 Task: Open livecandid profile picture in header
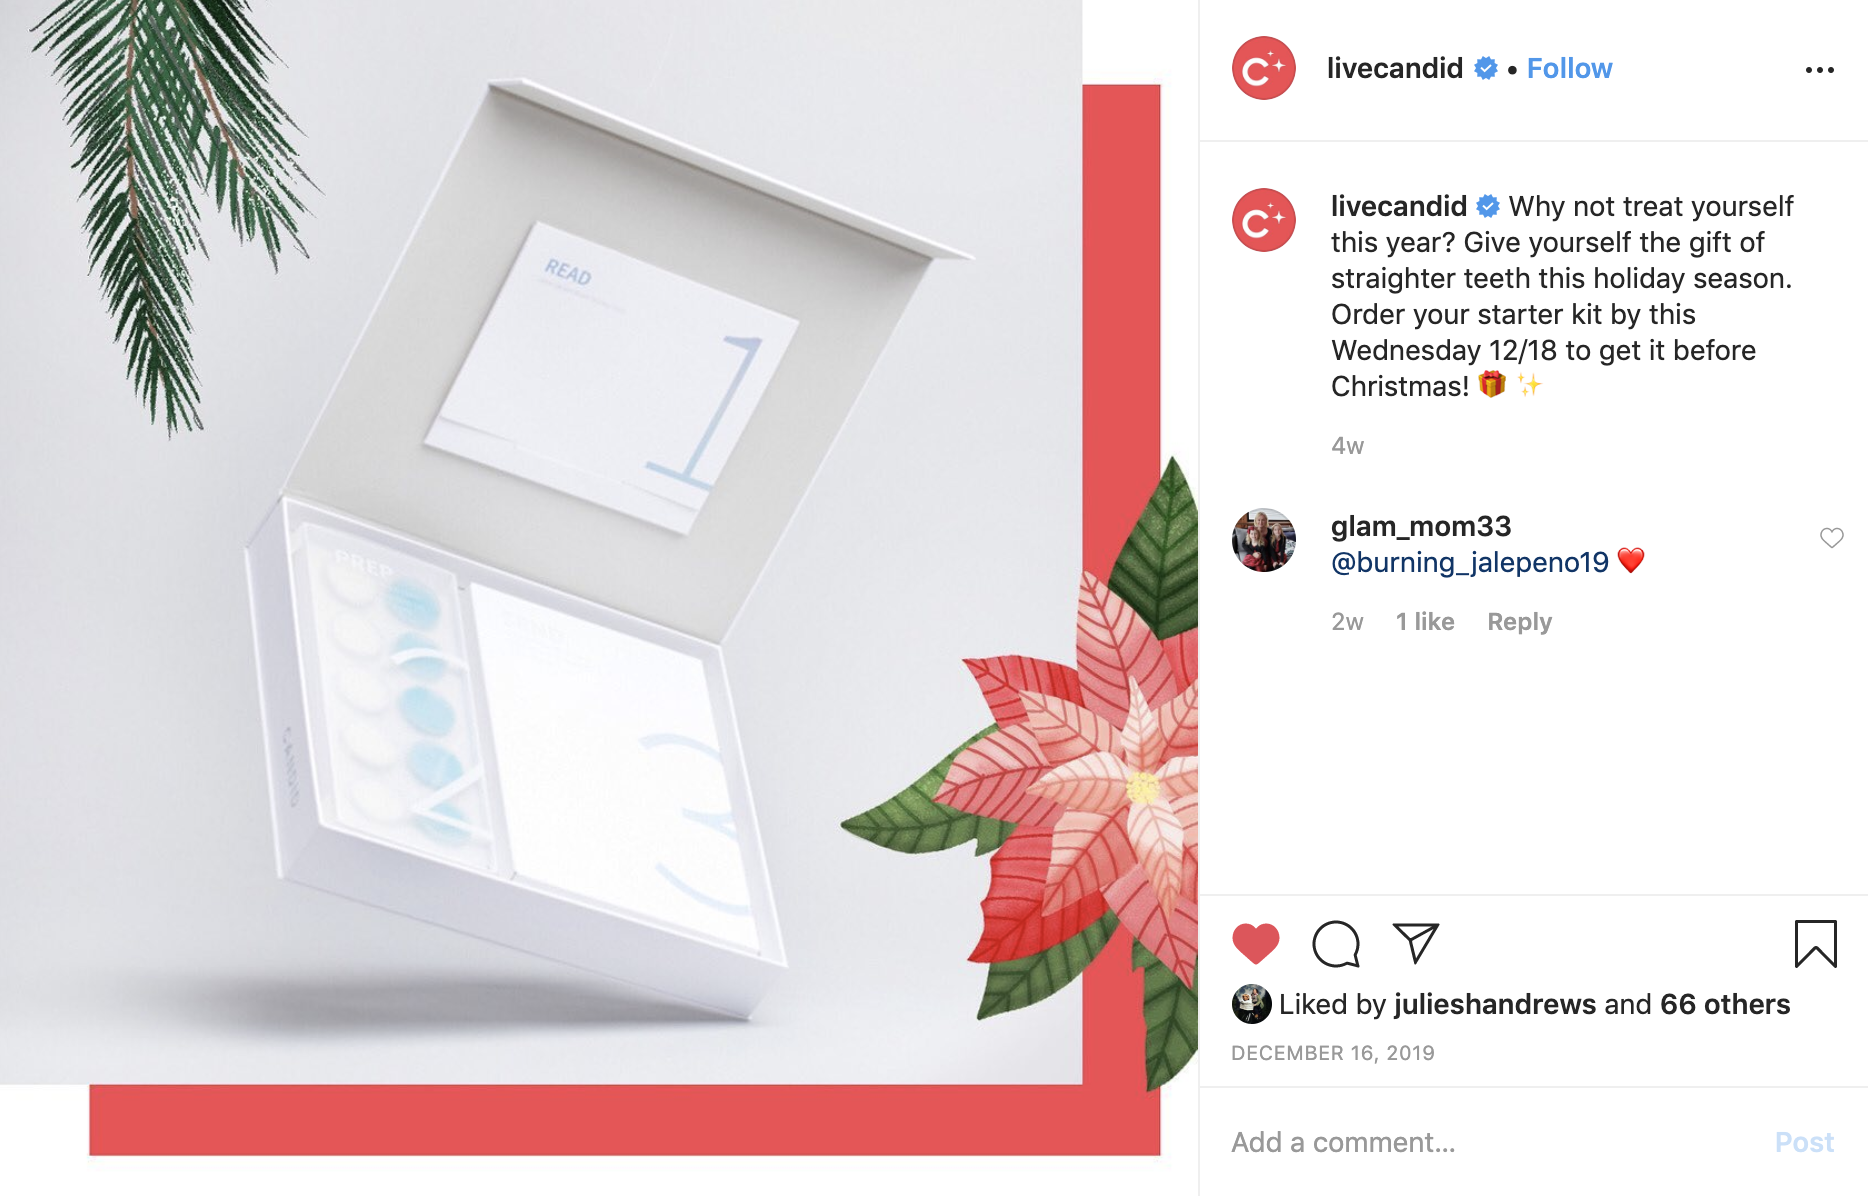[x=1264, y=68]
